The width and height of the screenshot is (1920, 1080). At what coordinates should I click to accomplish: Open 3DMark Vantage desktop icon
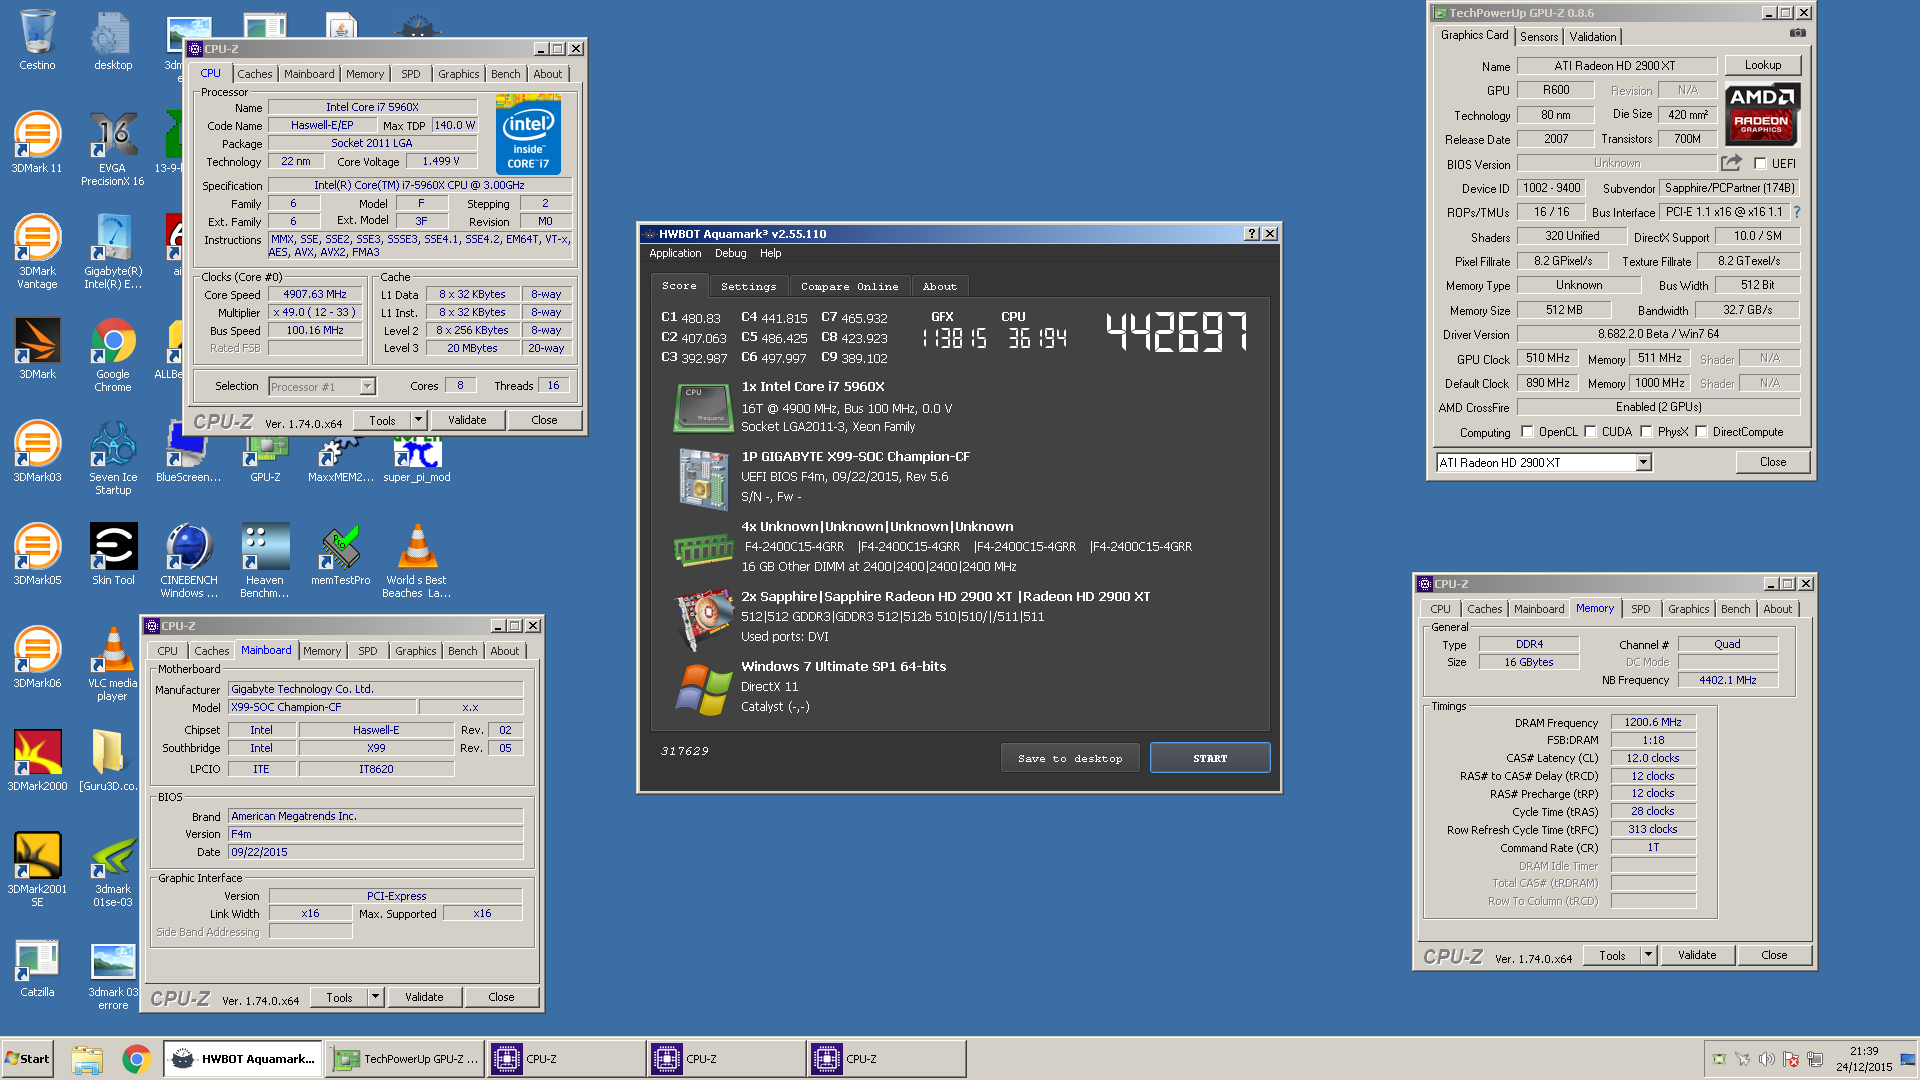[x=37, y=251]
